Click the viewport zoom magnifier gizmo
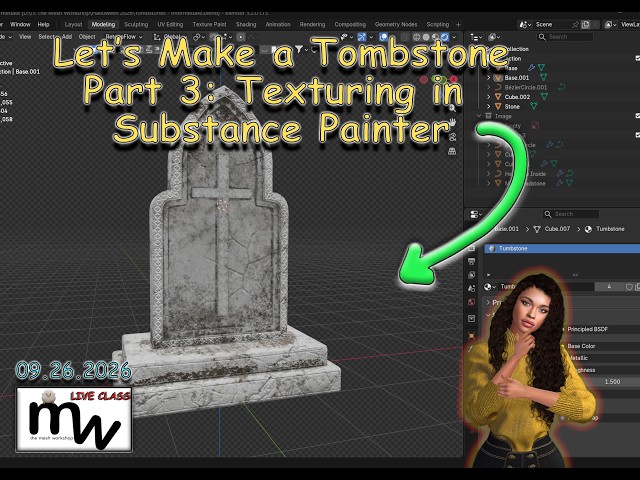640x480 pixels. point(452,108)
